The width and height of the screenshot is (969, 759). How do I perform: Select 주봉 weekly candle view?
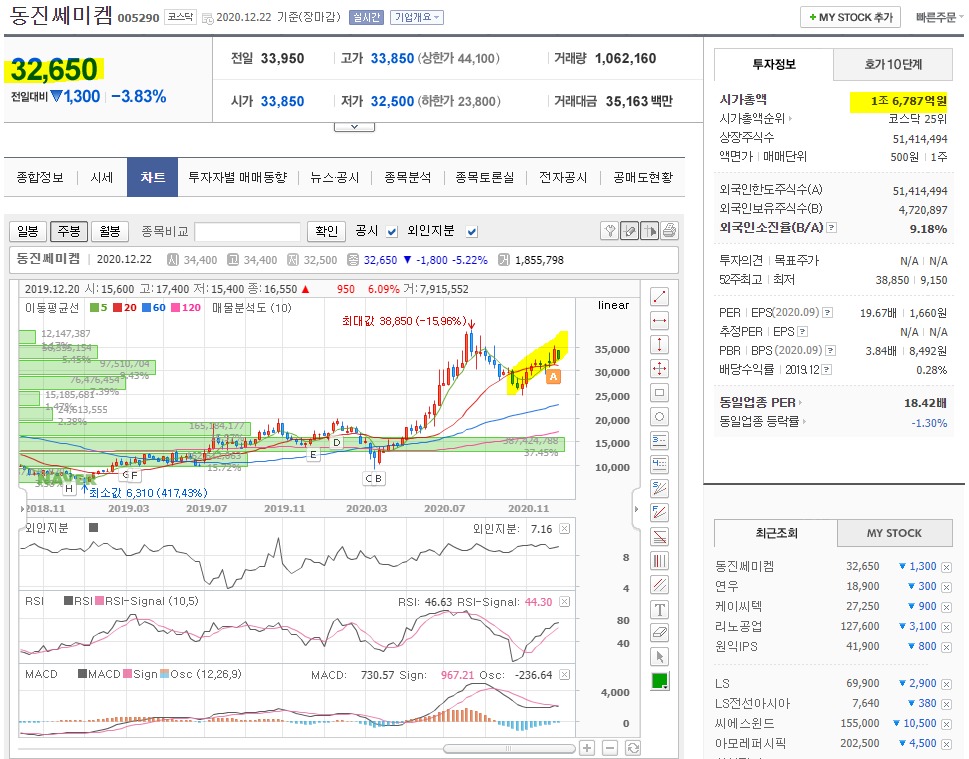pos(69,231)
